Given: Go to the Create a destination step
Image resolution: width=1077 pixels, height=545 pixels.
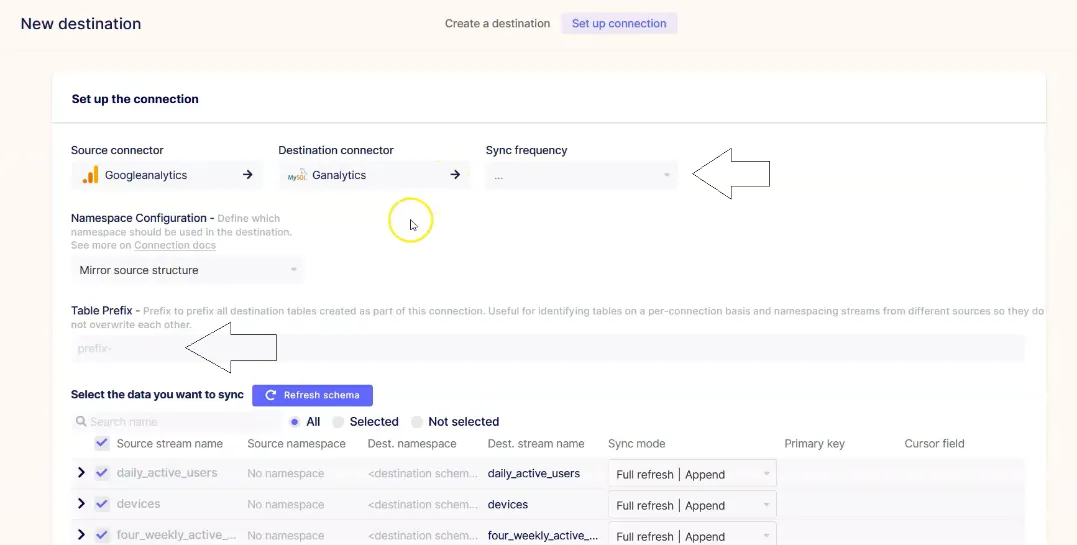Looking at the screenshot, I should point(497,23).
